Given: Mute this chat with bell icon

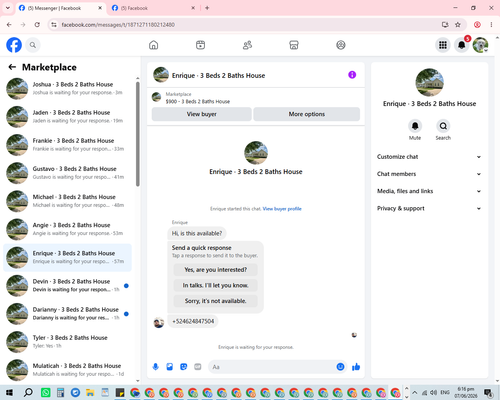Looking at the screenshot, I should pyautogui.click(x=415, y=126).
